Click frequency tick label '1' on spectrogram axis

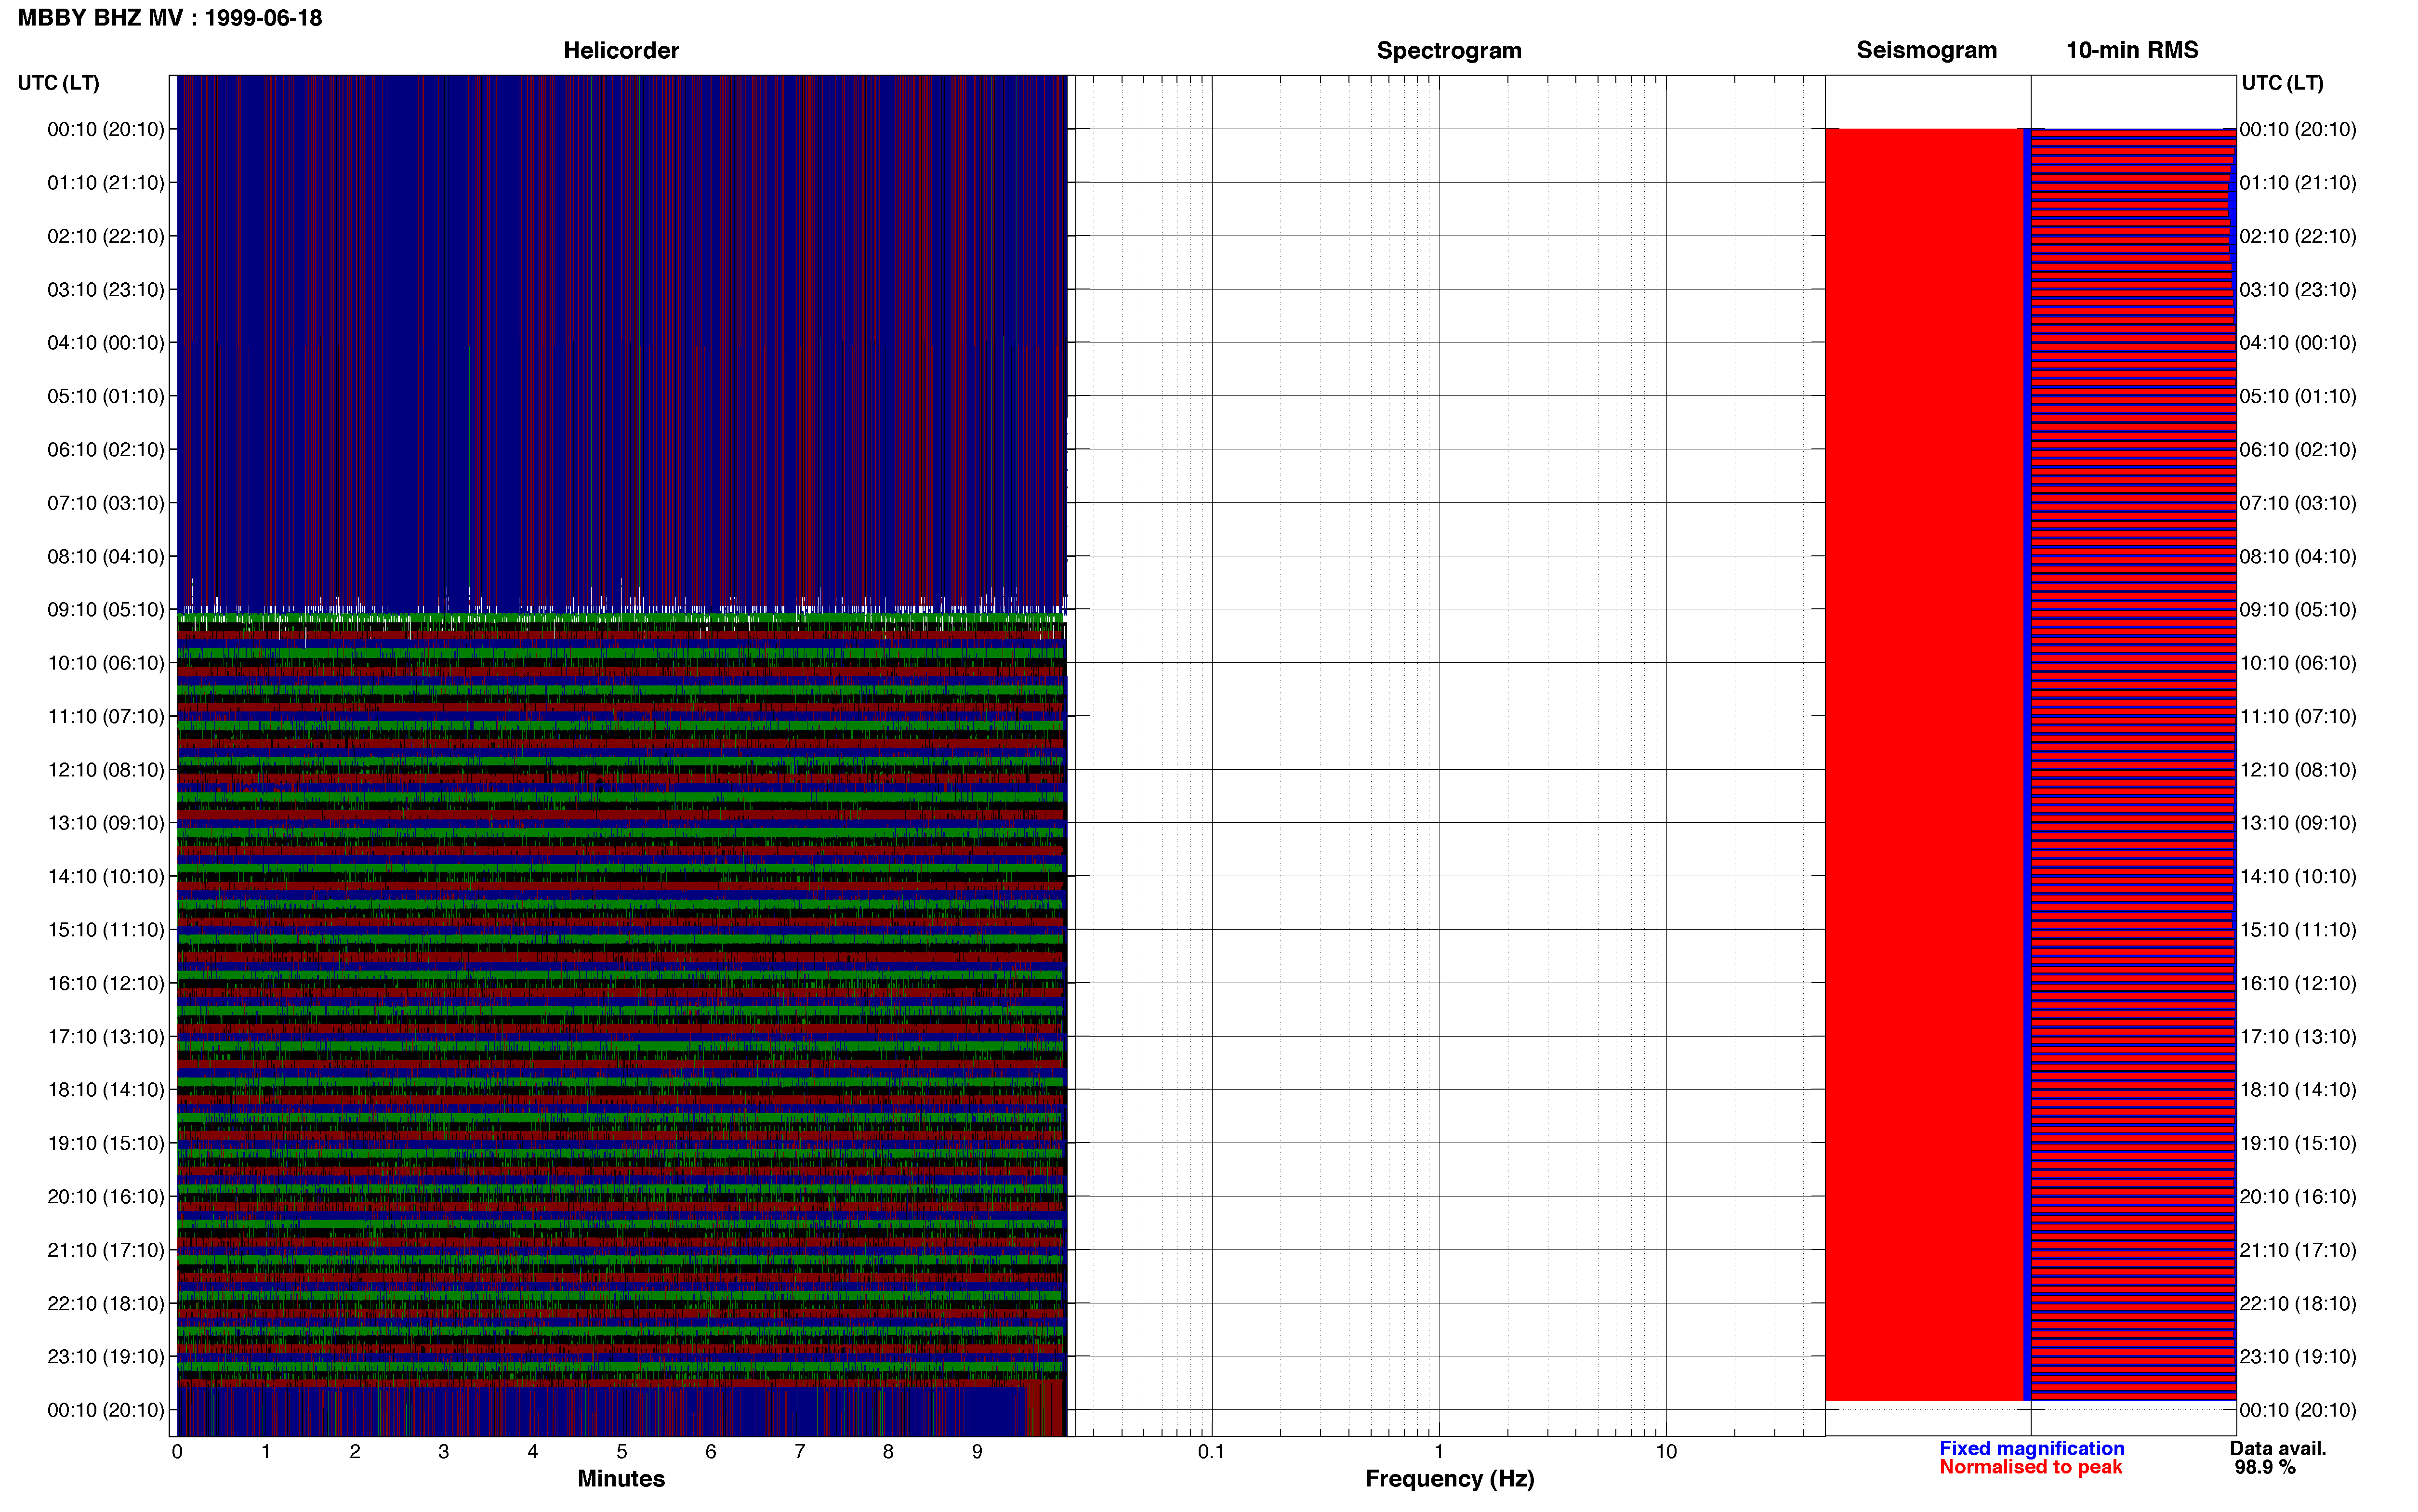1439,1451
